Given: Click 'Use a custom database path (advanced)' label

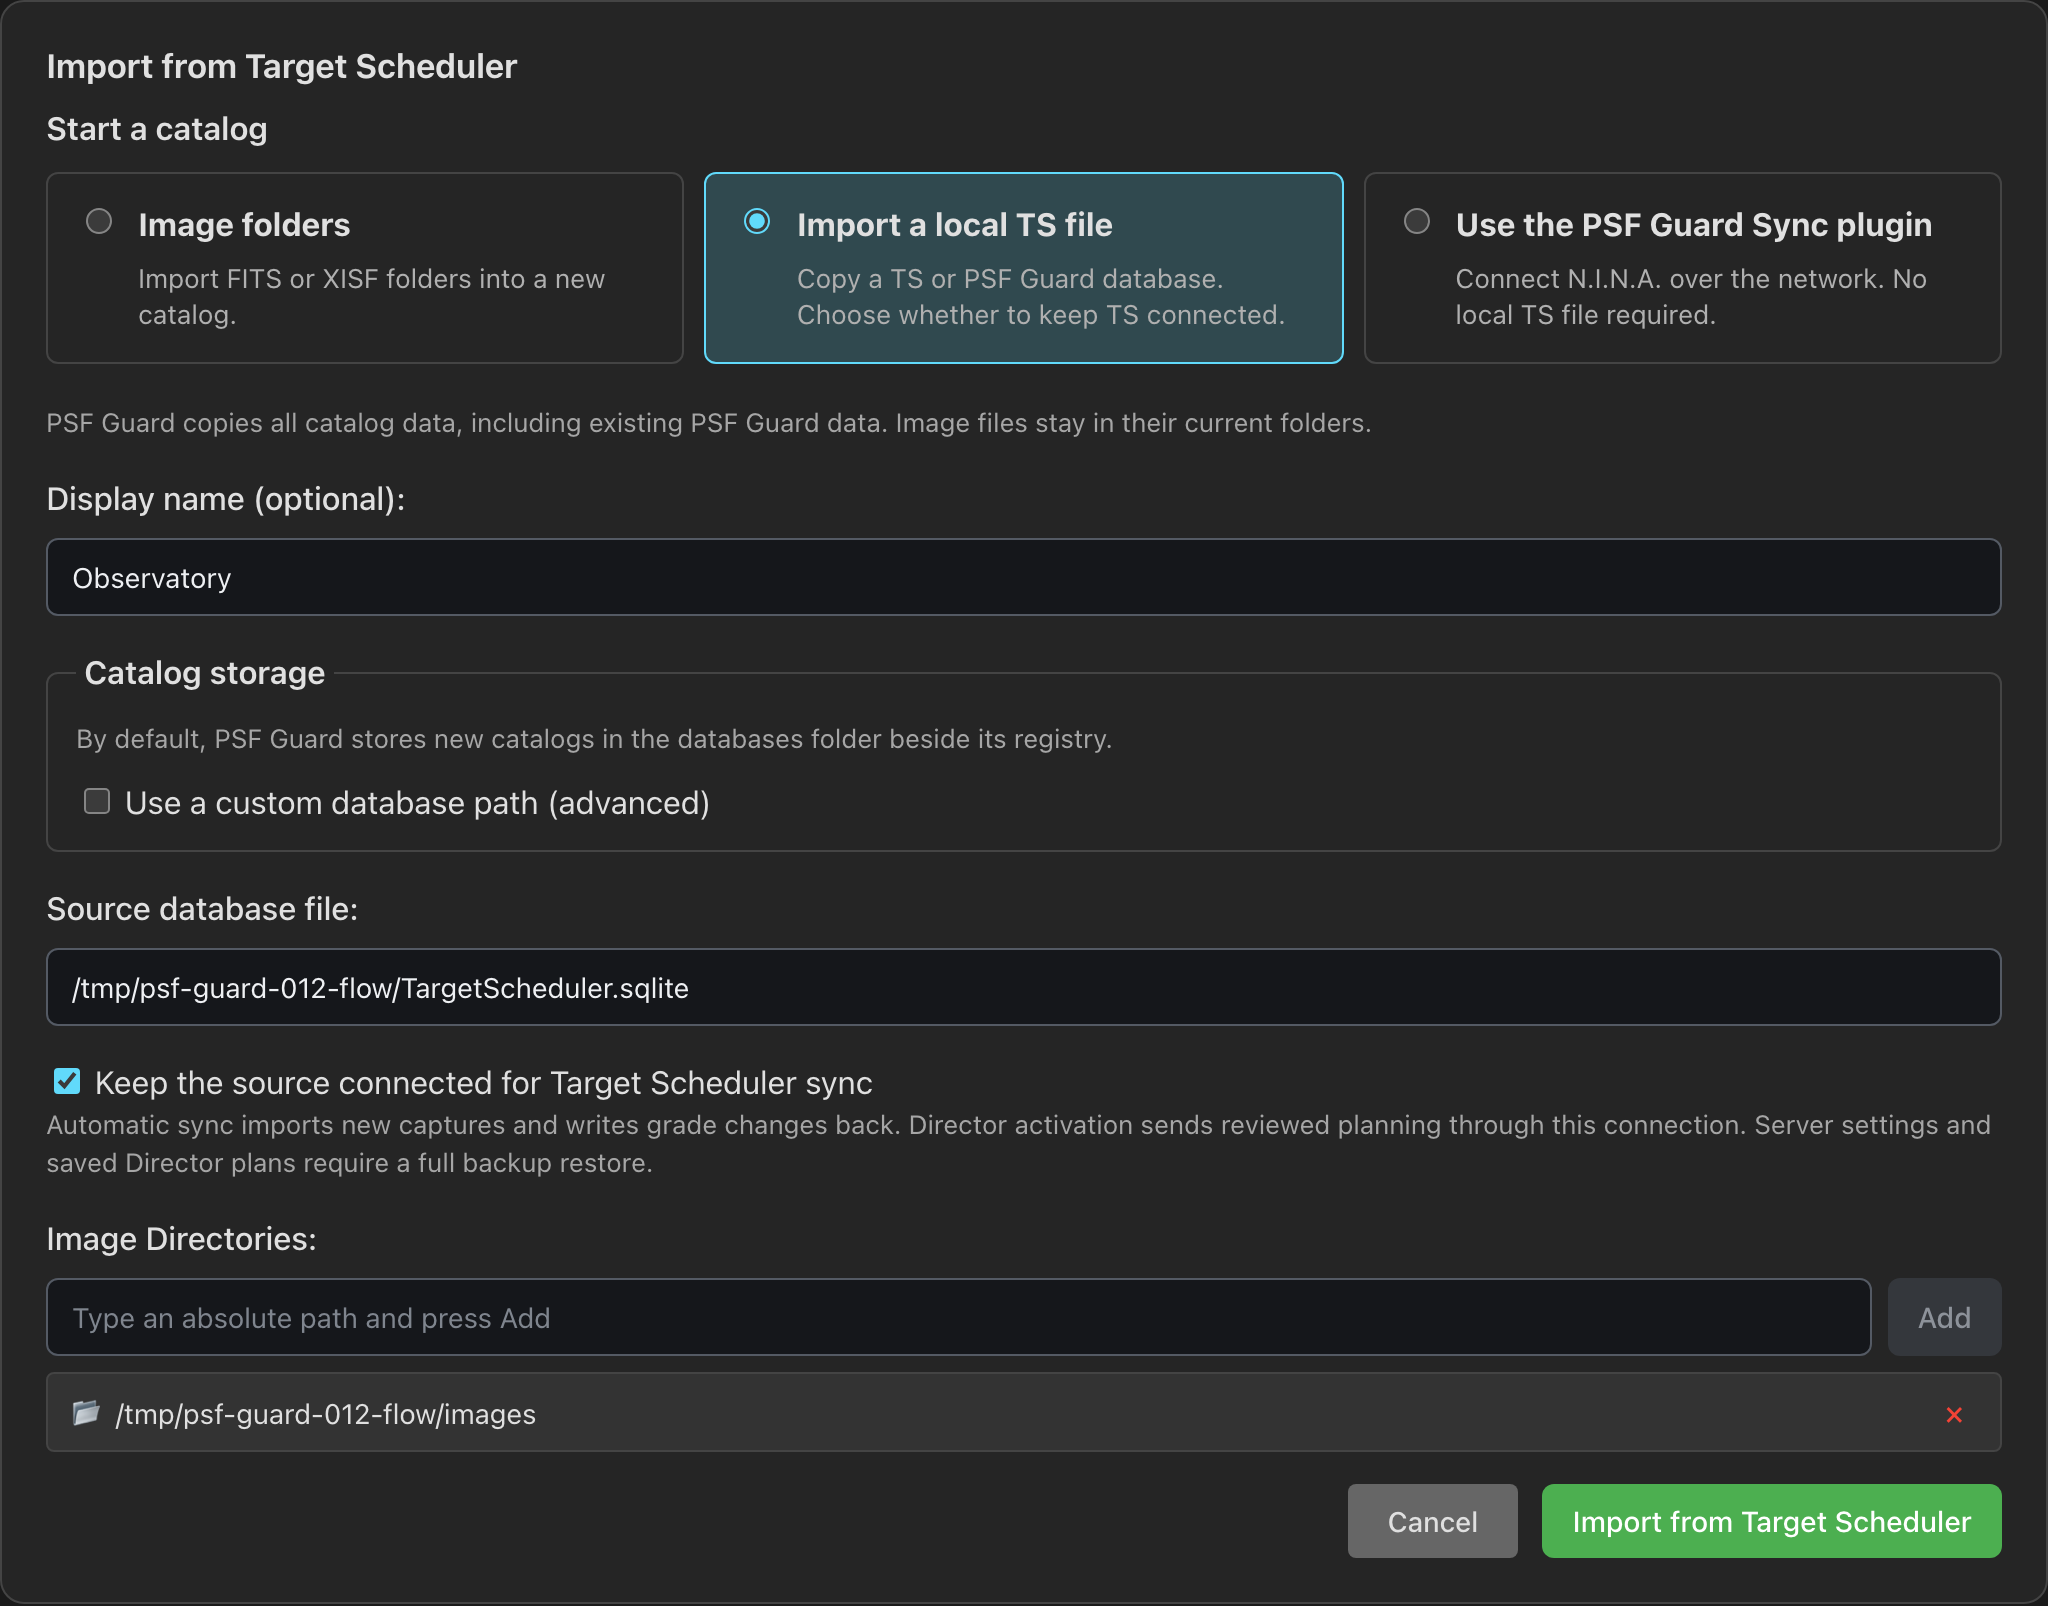Looking at the screenshot, I should (x=417, y=803).
